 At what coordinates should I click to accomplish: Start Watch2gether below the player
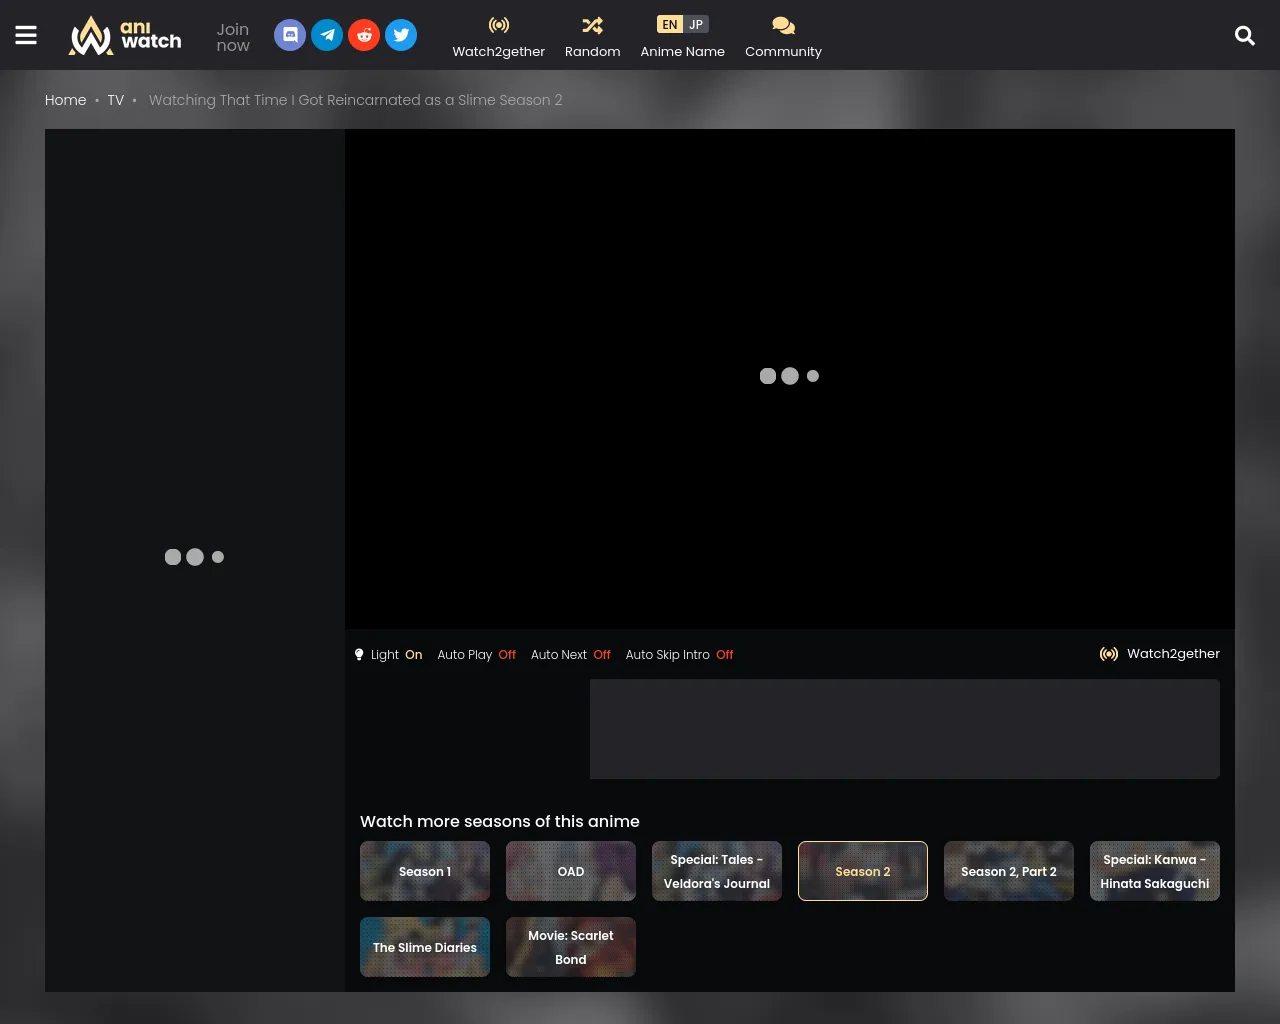pyautogui.click(x=1160, y=654)
